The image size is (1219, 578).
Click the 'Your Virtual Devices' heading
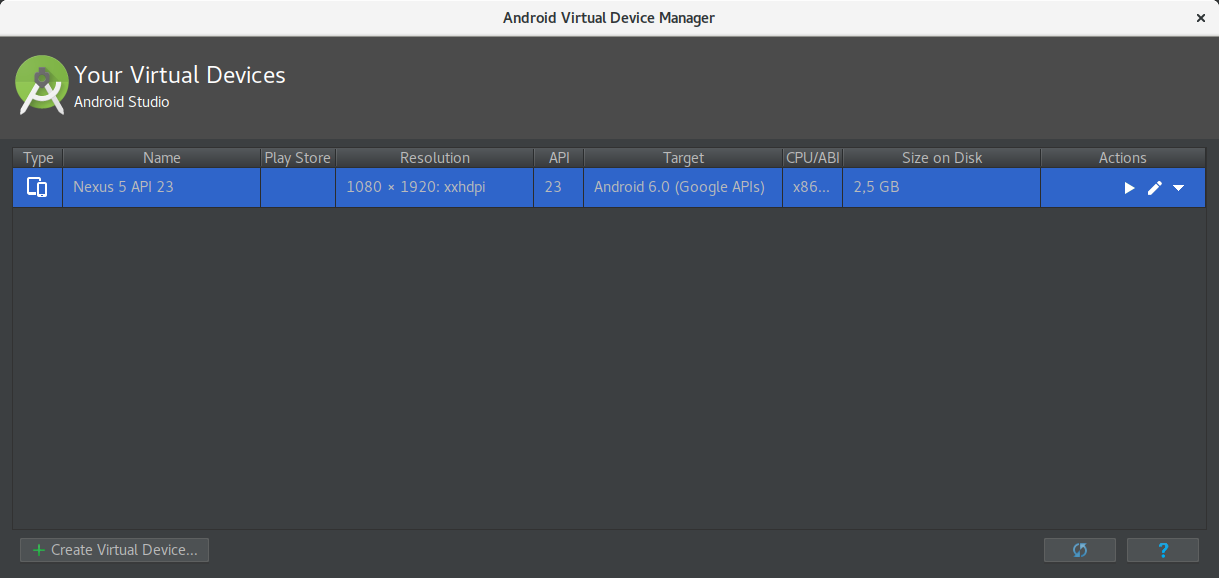(x=180, y=75)
